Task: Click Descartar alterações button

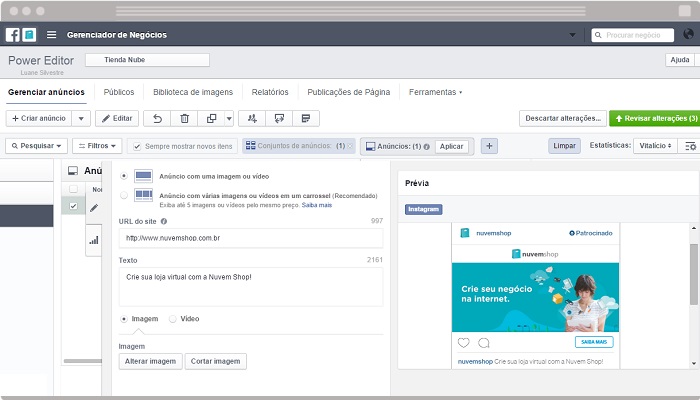Action: coord(563,118)
